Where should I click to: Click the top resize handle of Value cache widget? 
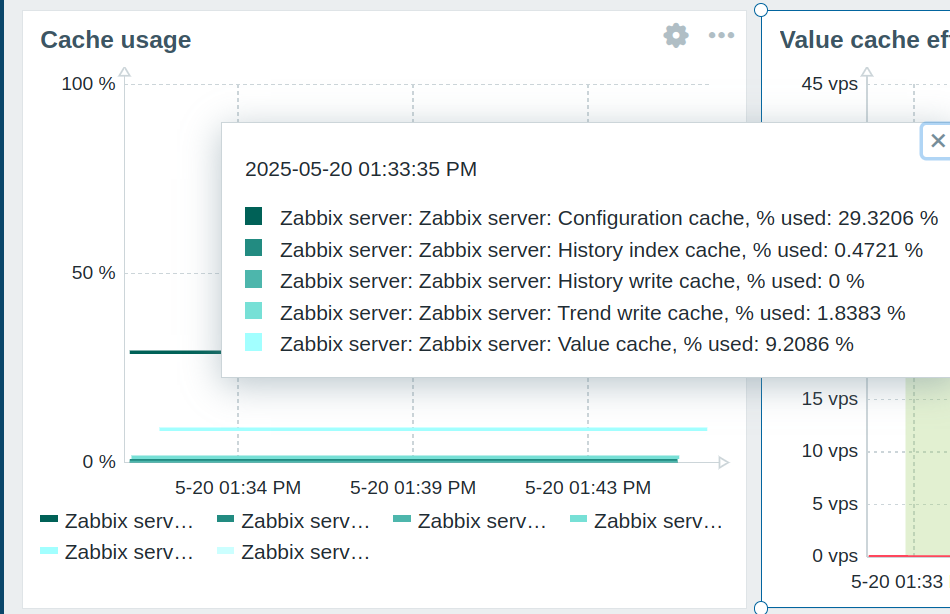[761, 10]
